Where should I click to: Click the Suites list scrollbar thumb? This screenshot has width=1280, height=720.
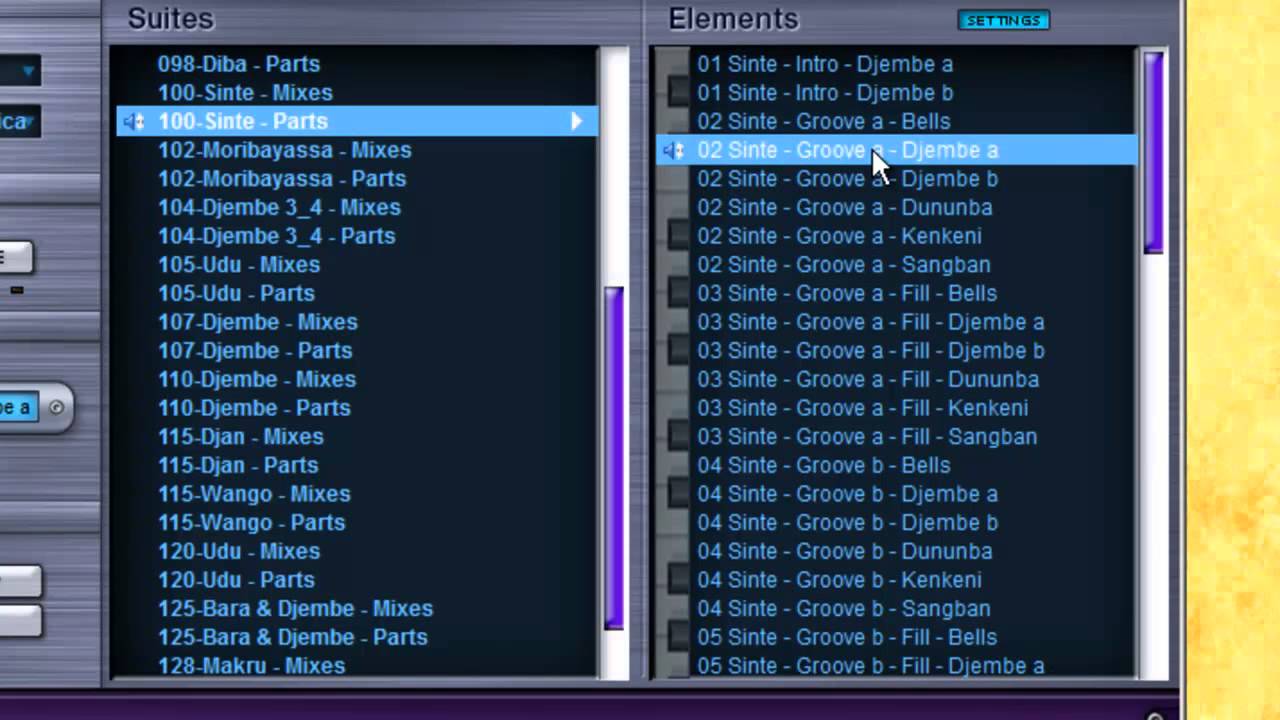click(x=614, y=458)
